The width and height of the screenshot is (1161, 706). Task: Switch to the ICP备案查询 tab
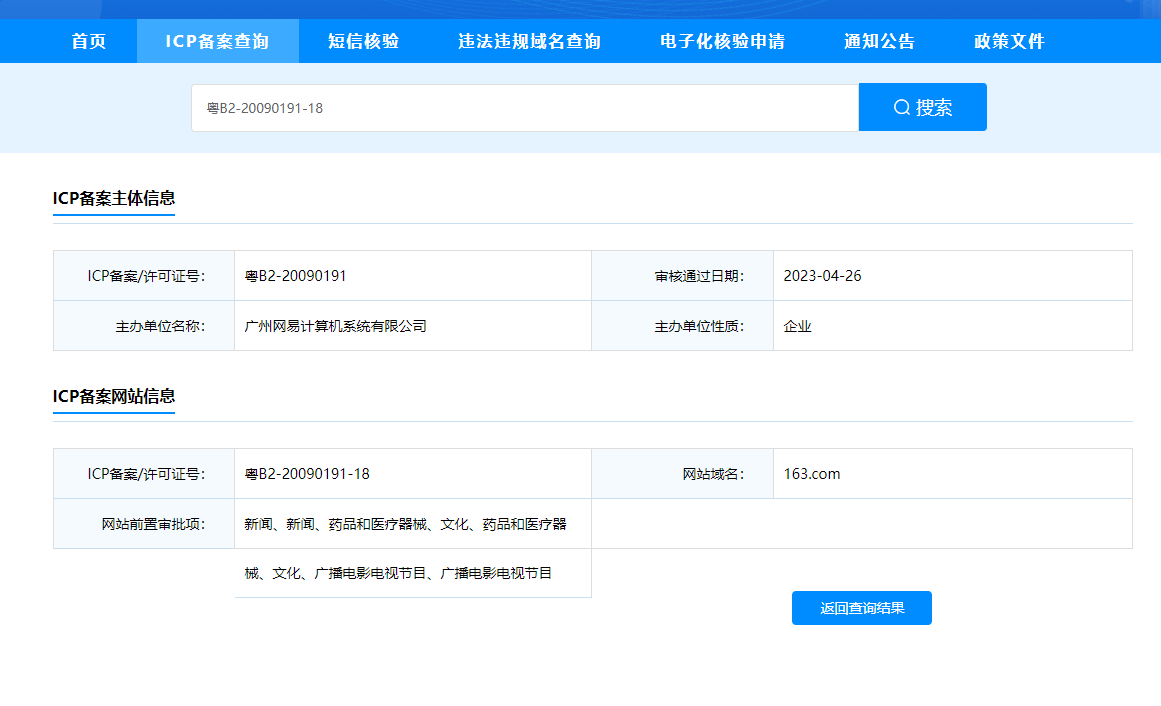click(216, 41)
